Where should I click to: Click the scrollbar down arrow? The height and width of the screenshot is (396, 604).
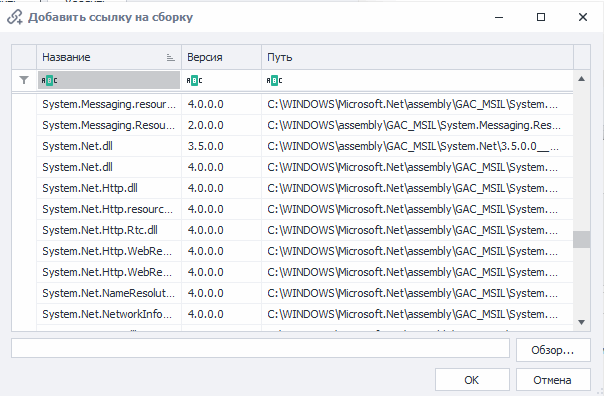click(582, 322)
